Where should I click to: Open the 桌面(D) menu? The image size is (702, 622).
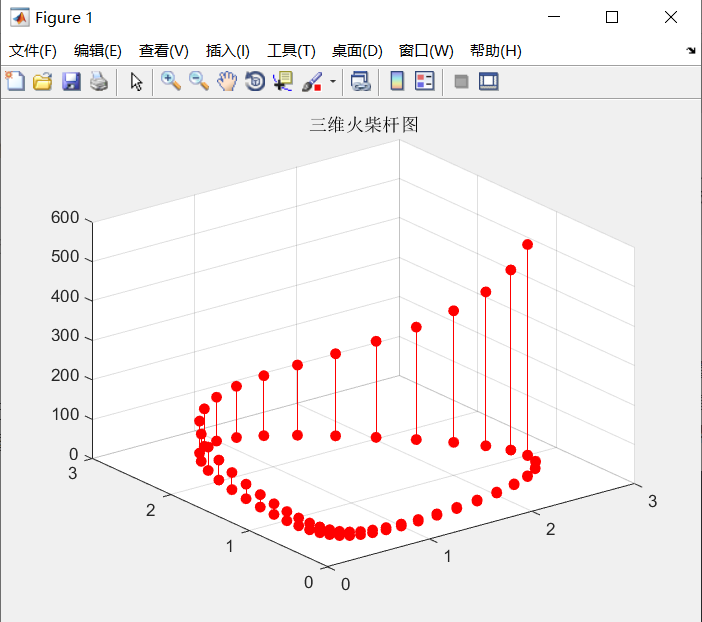(357, 51)
